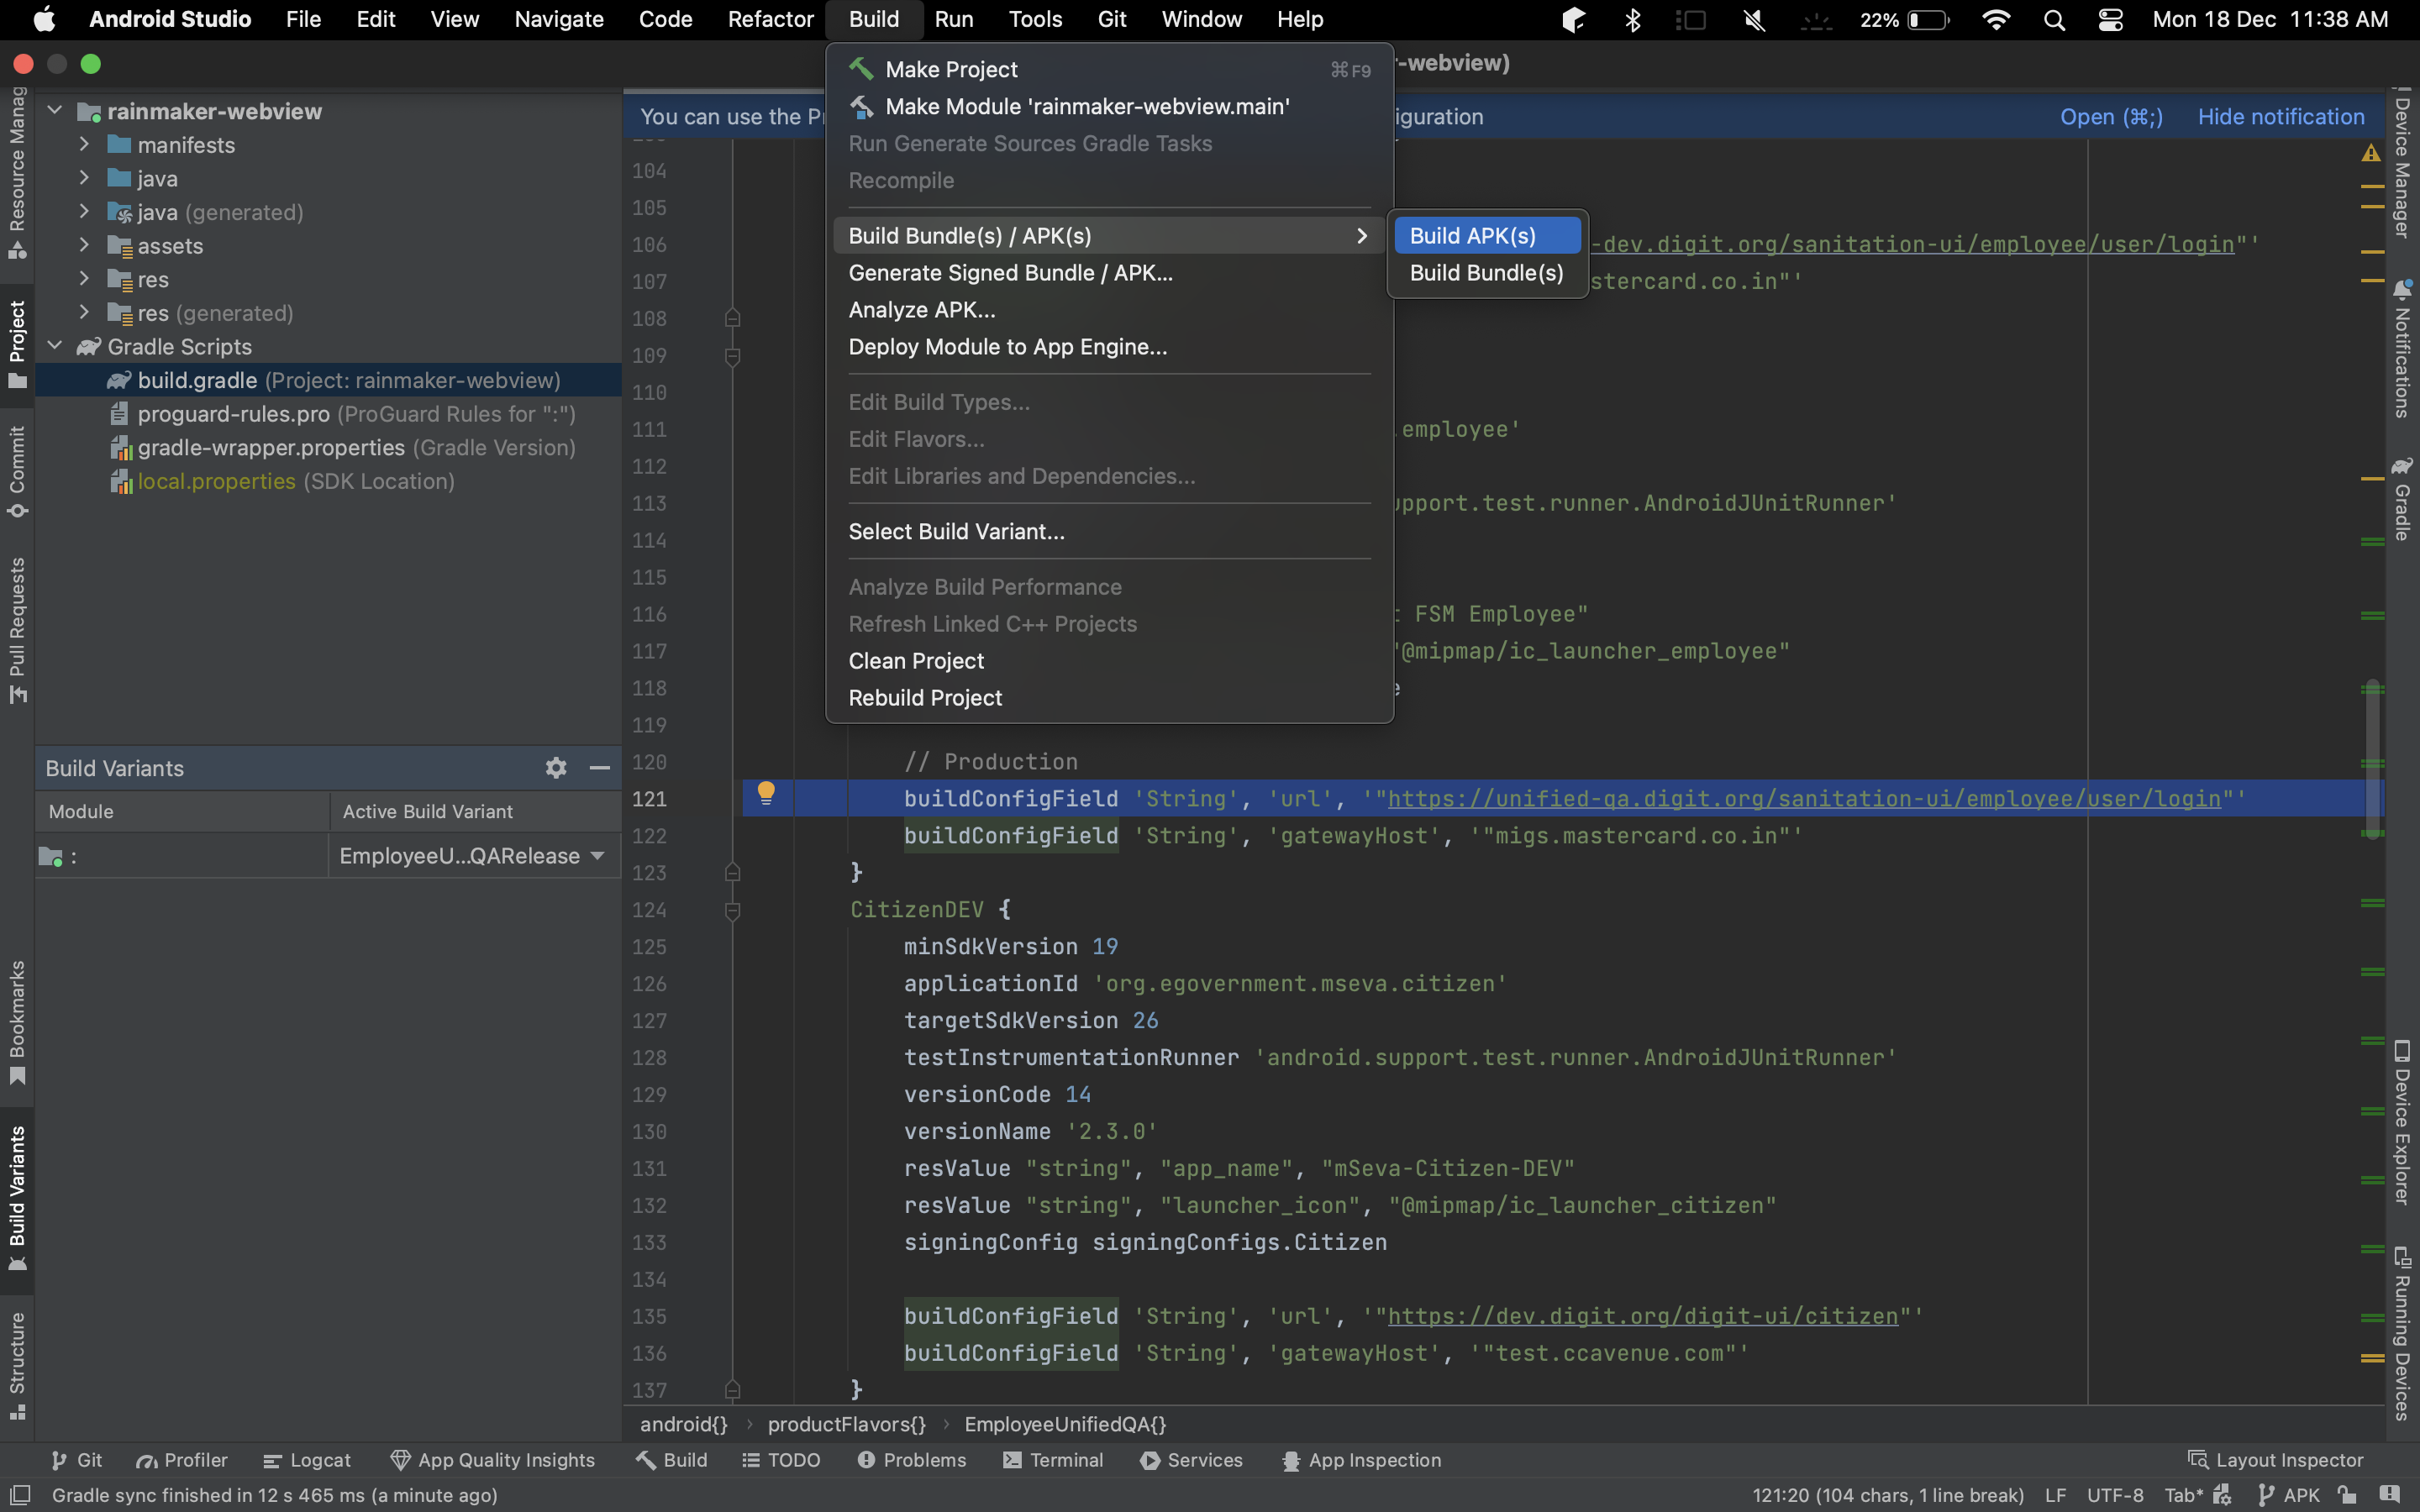Expand the assets folder
Screen dimensions: 2420x1512
coord(85,246)
